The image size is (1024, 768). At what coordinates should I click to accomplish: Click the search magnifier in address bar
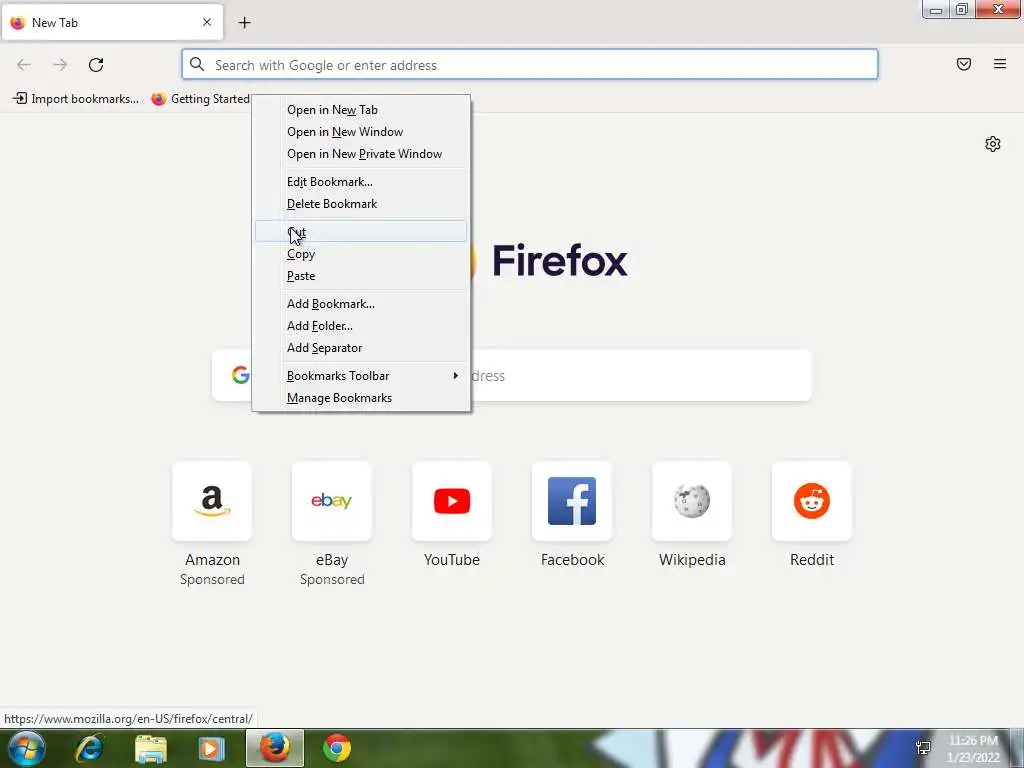point(197,64)
